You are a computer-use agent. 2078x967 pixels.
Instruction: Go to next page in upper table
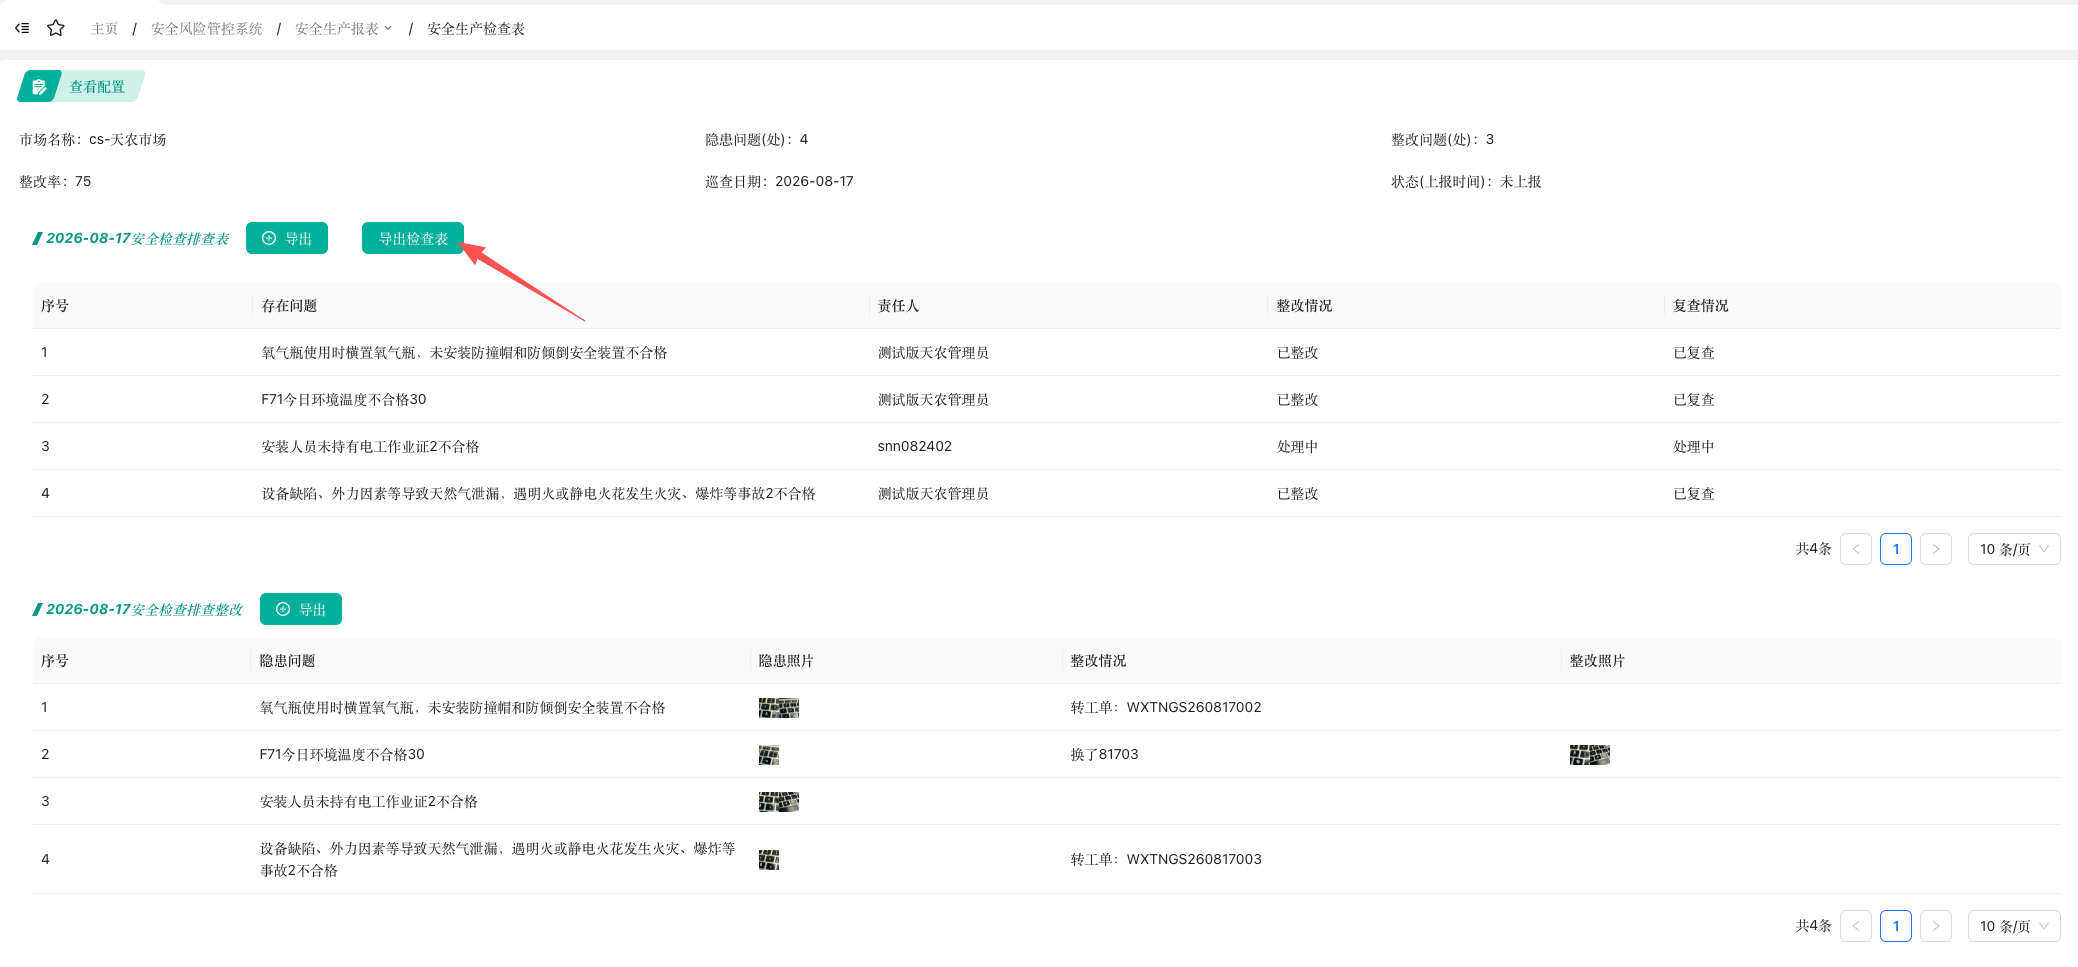[1936, 549]
